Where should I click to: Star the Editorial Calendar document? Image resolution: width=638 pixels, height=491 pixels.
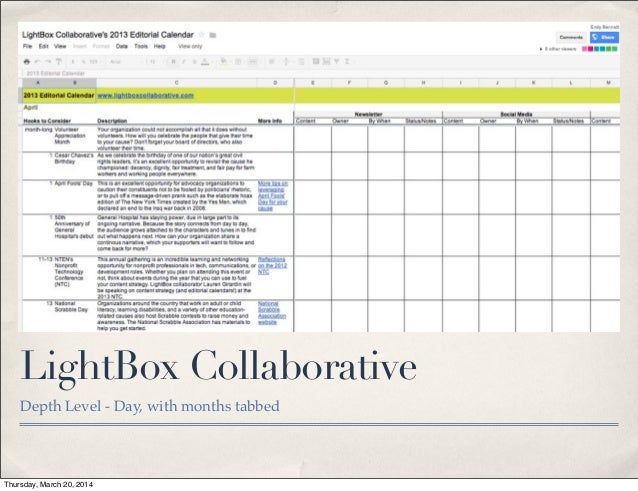201,35
